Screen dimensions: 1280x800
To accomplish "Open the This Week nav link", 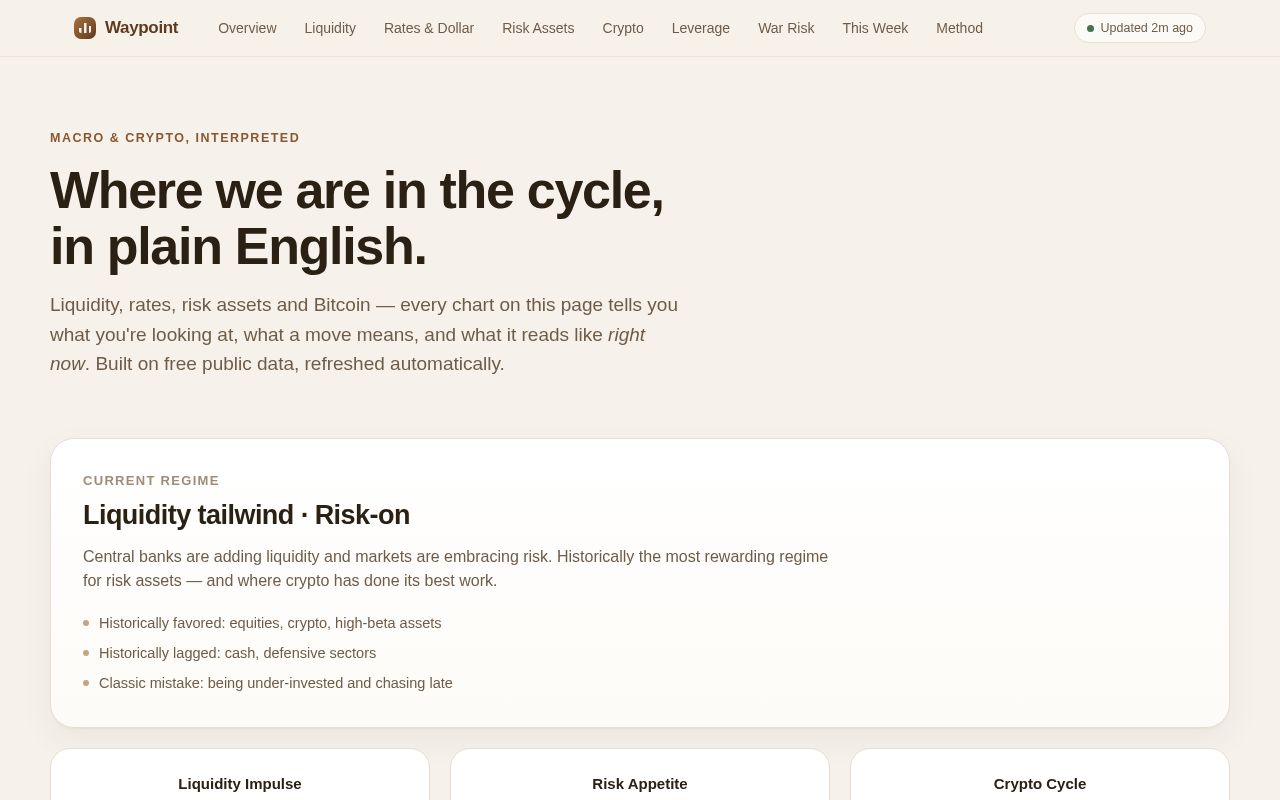I will 875,28.
